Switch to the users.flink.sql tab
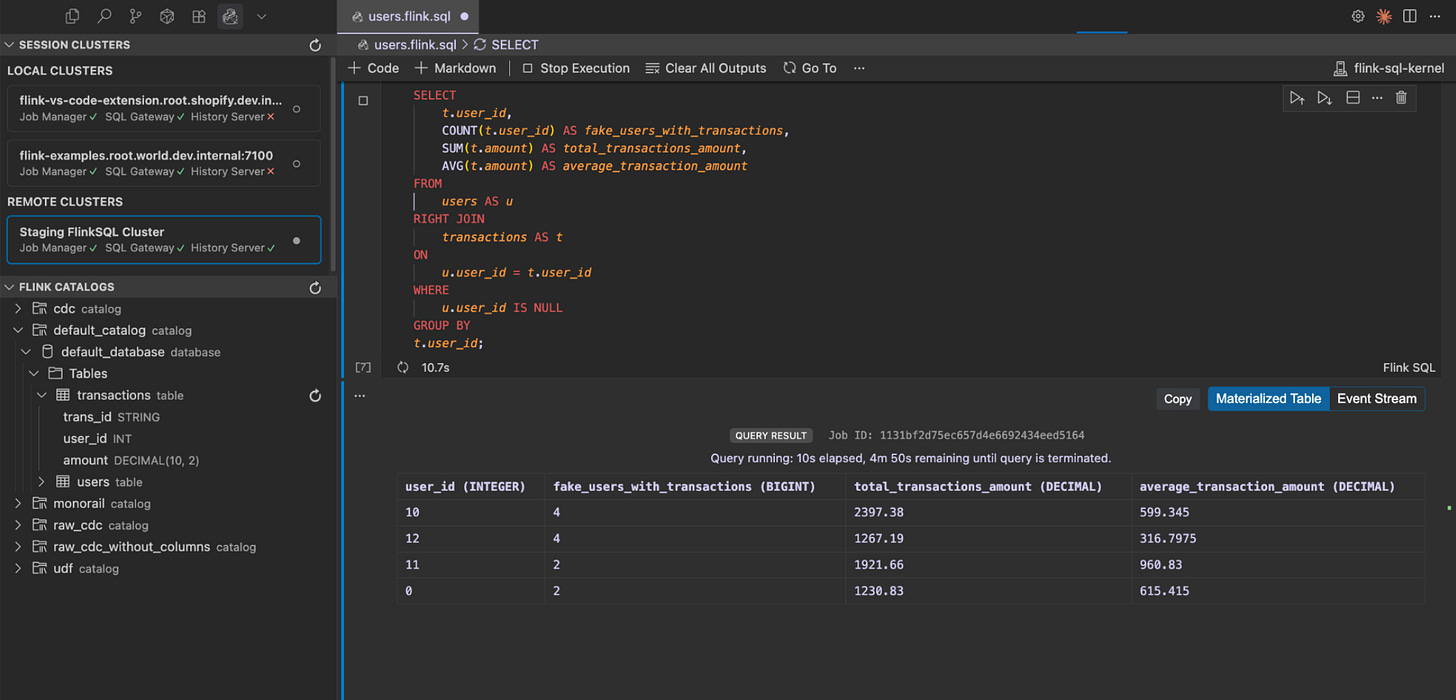The width and height of the screenshot is (1456, 700). 409,16
